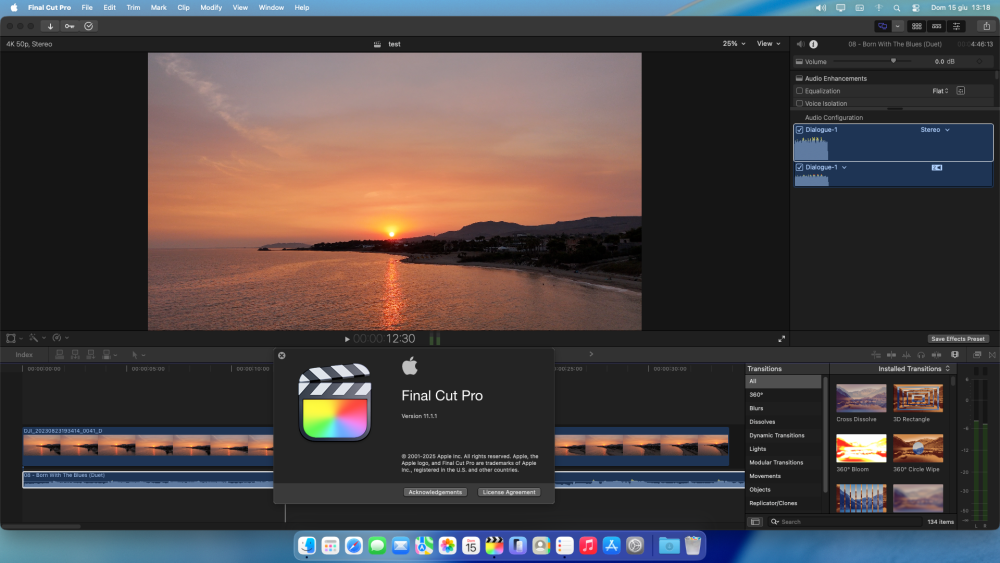Open the Trim menu
This screenshot has height=563, width=1000.
133,8
